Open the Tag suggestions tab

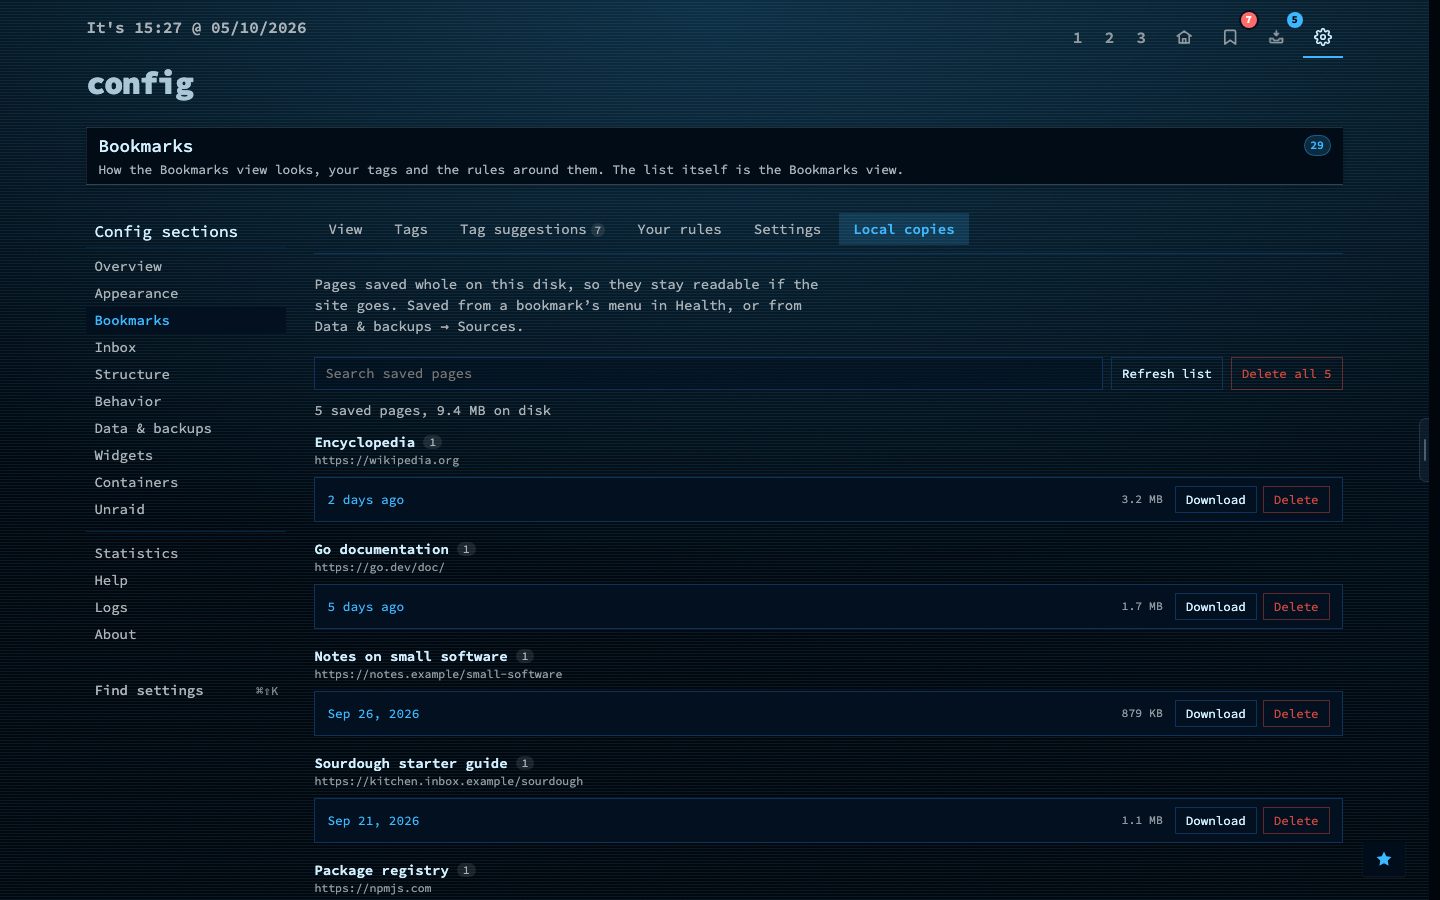click(532, 229)
